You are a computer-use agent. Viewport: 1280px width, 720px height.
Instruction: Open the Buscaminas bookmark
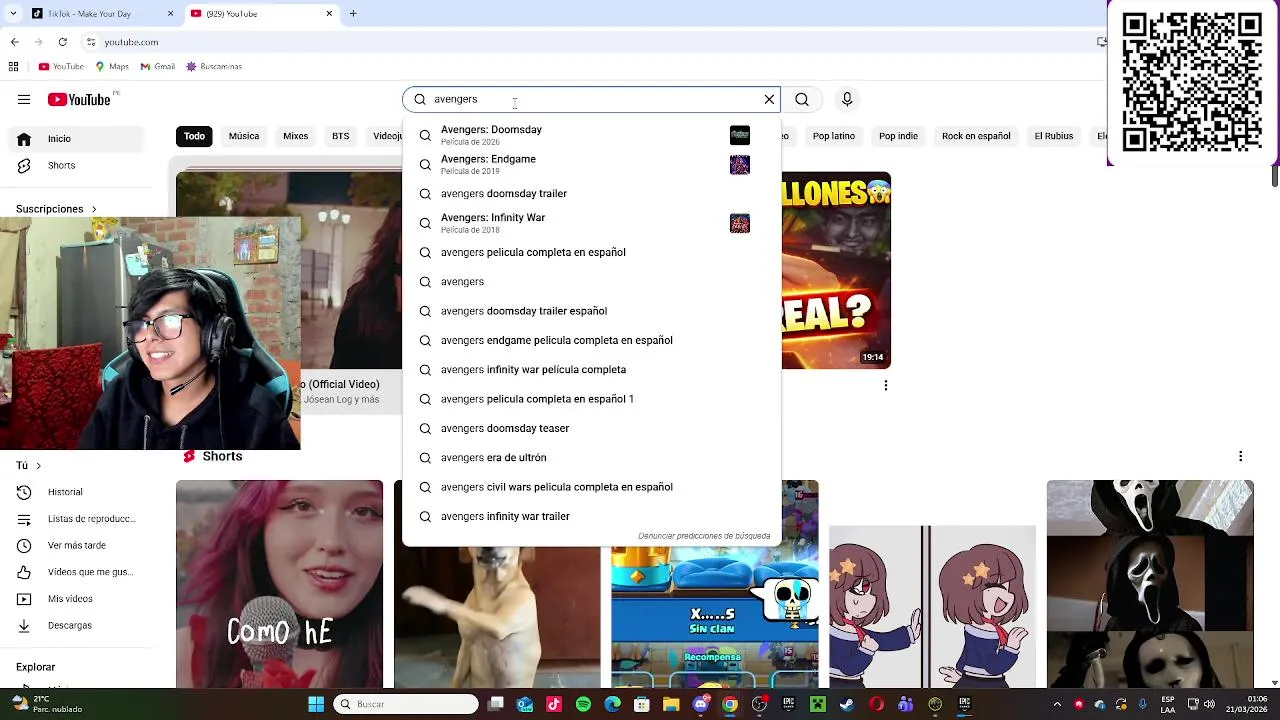[x=214, y=66]
